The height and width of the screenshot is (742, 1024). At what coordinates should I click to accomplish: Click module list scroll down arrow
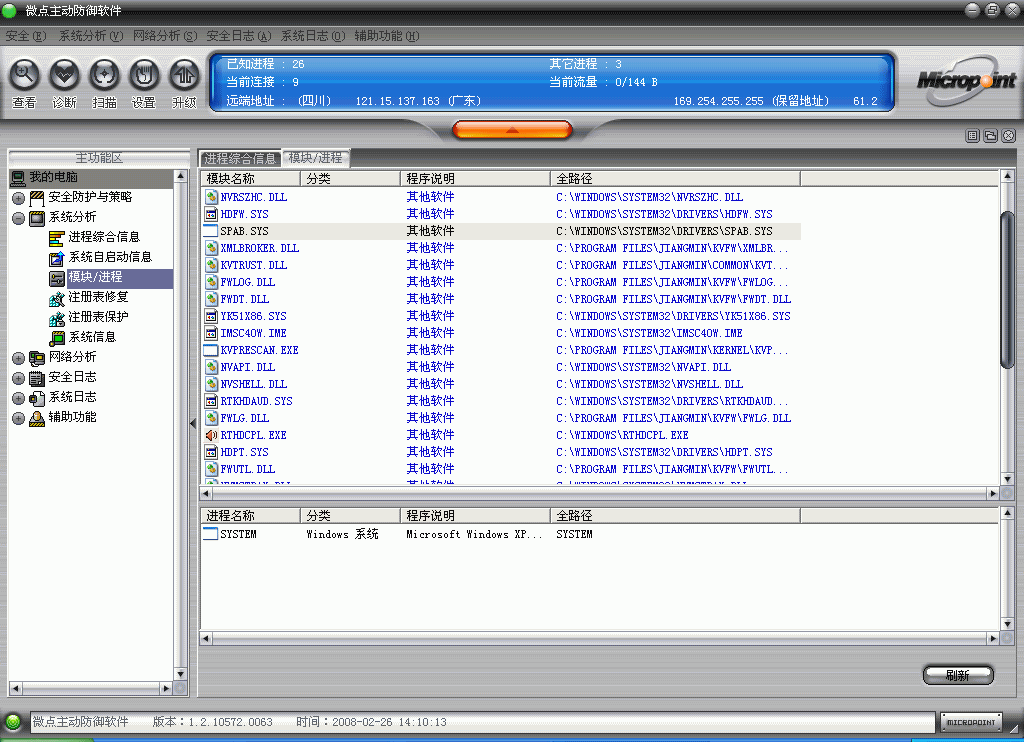click(1007, 479)
